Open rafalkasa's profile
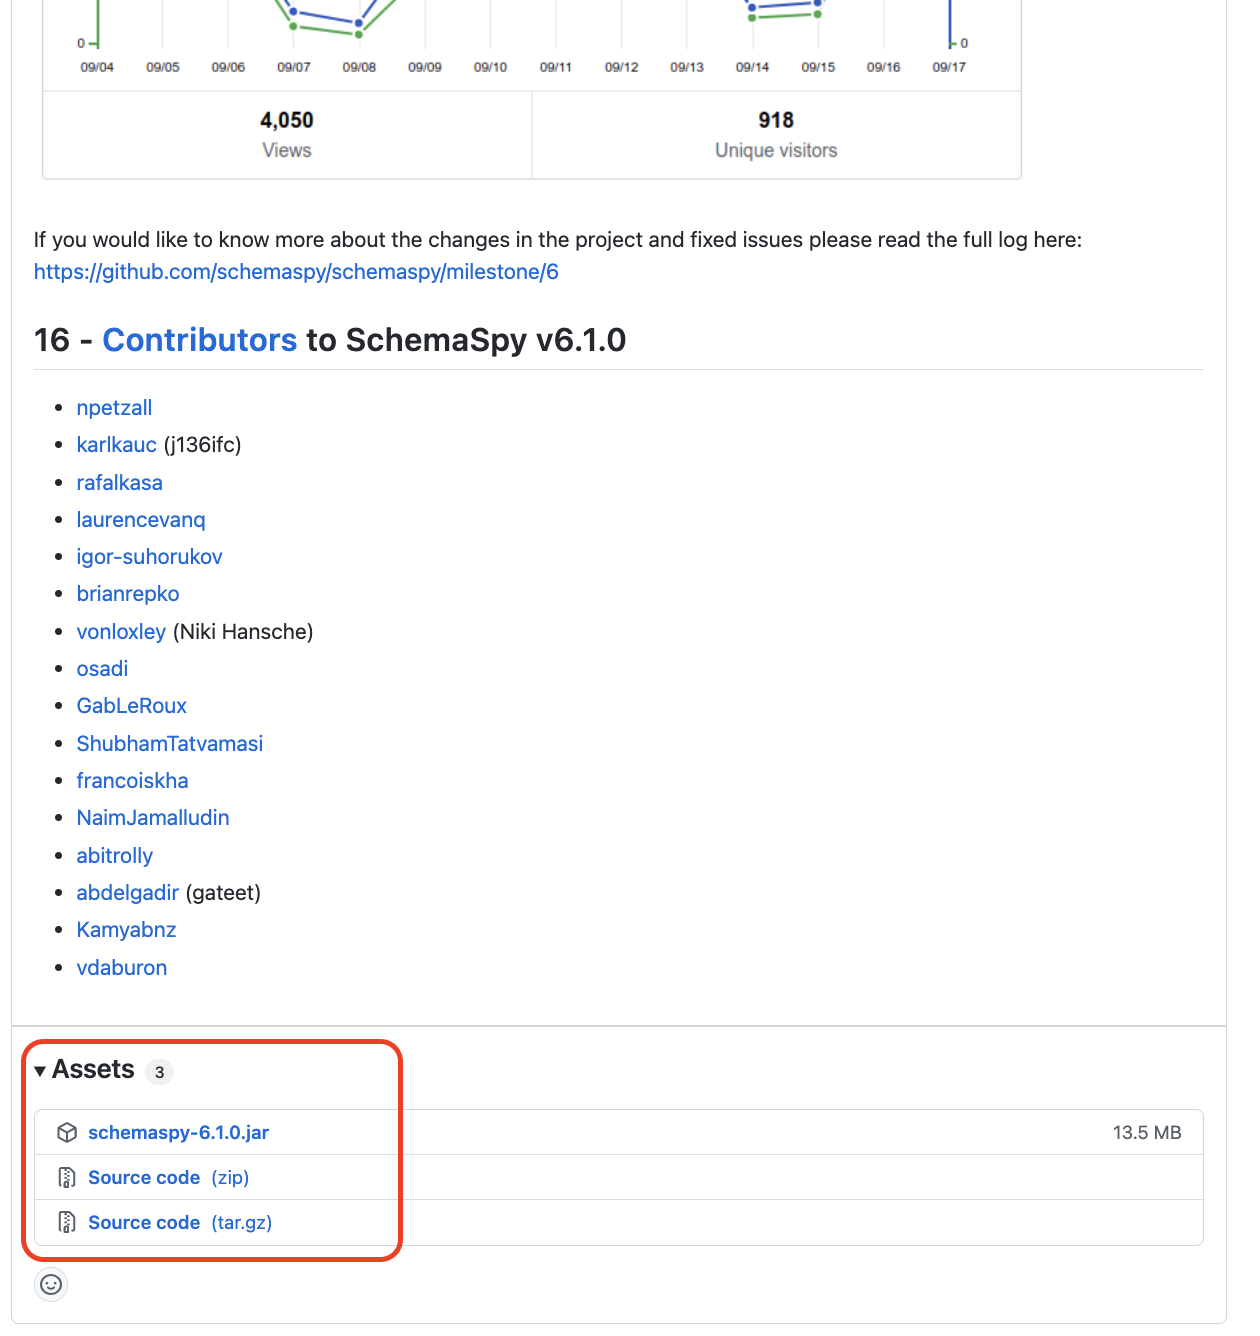Viewport: 1260px width, 1336px height. coord(119,482)
